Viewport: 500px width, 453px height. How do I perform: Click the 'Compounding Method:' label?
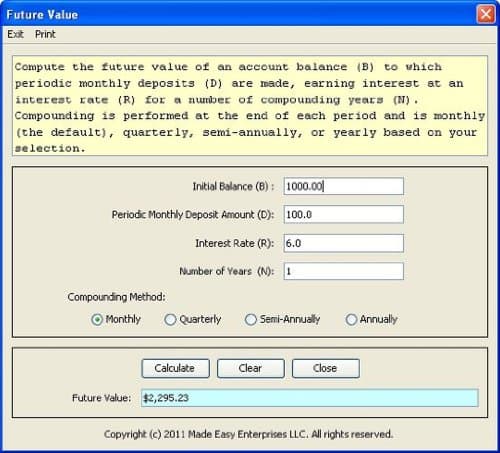(116, 297)
